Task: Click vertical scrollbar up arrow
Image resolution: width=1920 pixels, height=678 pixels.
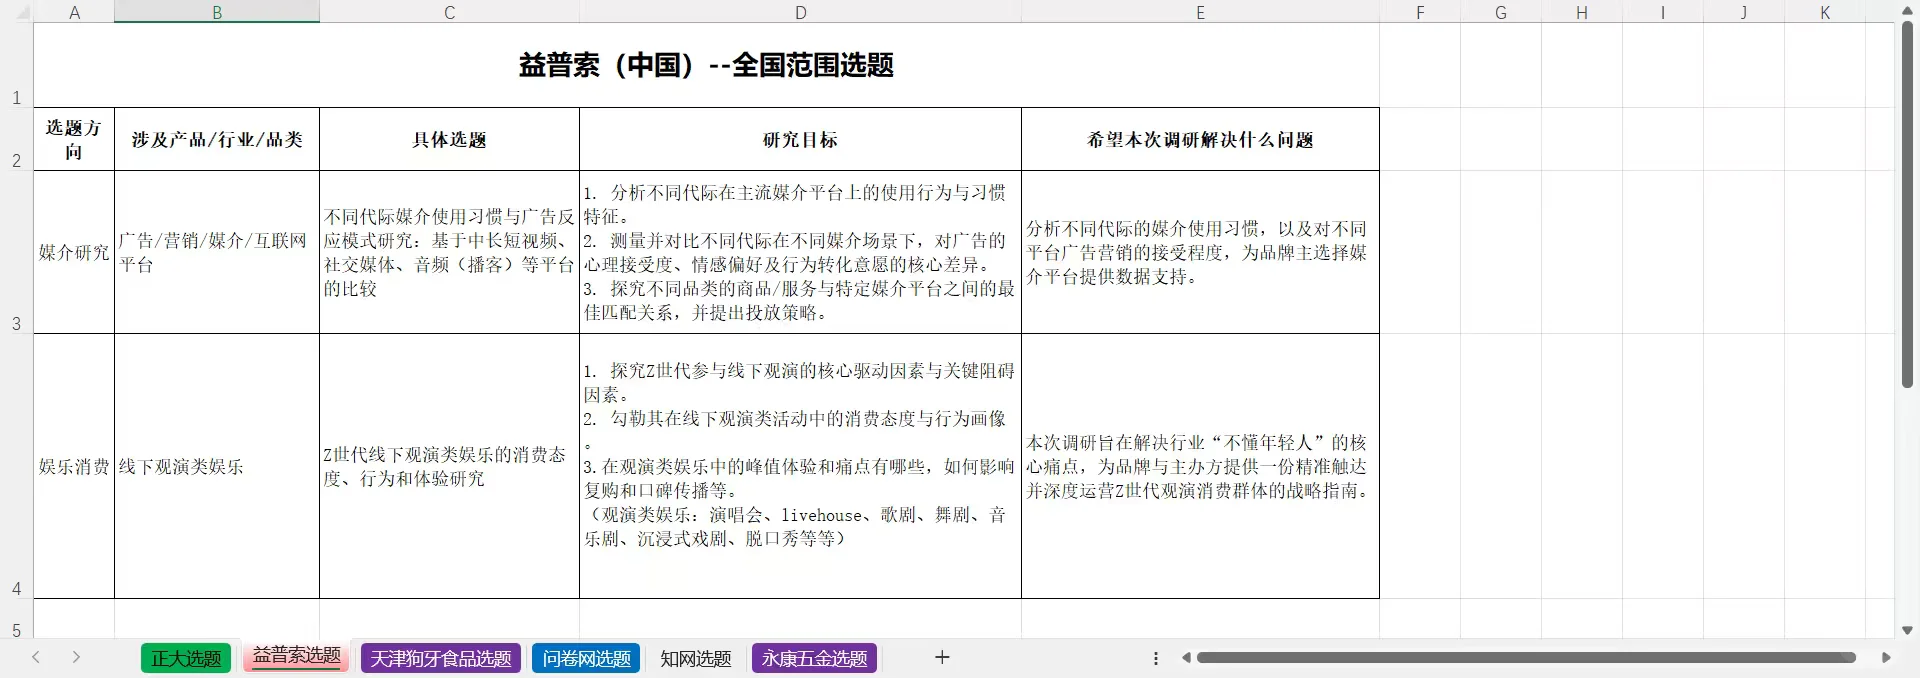Action: point(1907,10)
